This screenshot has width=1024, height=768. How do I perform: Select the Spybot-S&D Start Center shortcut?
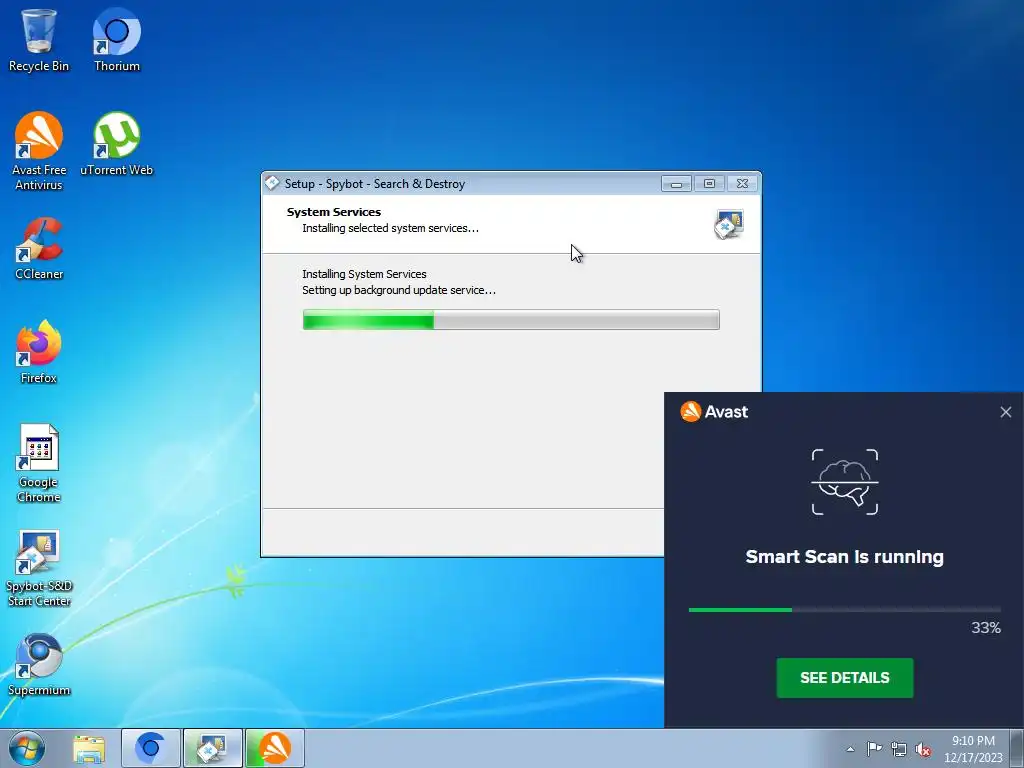pos(39,568)
